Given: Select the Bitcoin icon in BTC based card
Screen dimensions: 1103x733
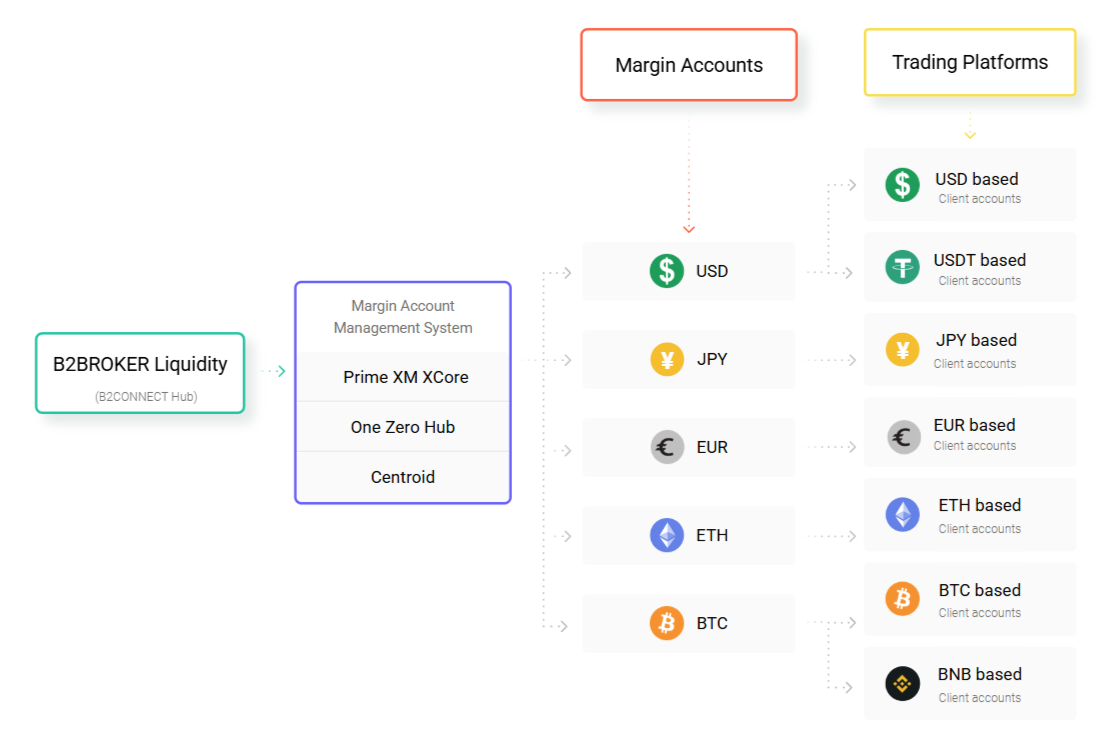Looking at the screenshot, I should 903,599.
